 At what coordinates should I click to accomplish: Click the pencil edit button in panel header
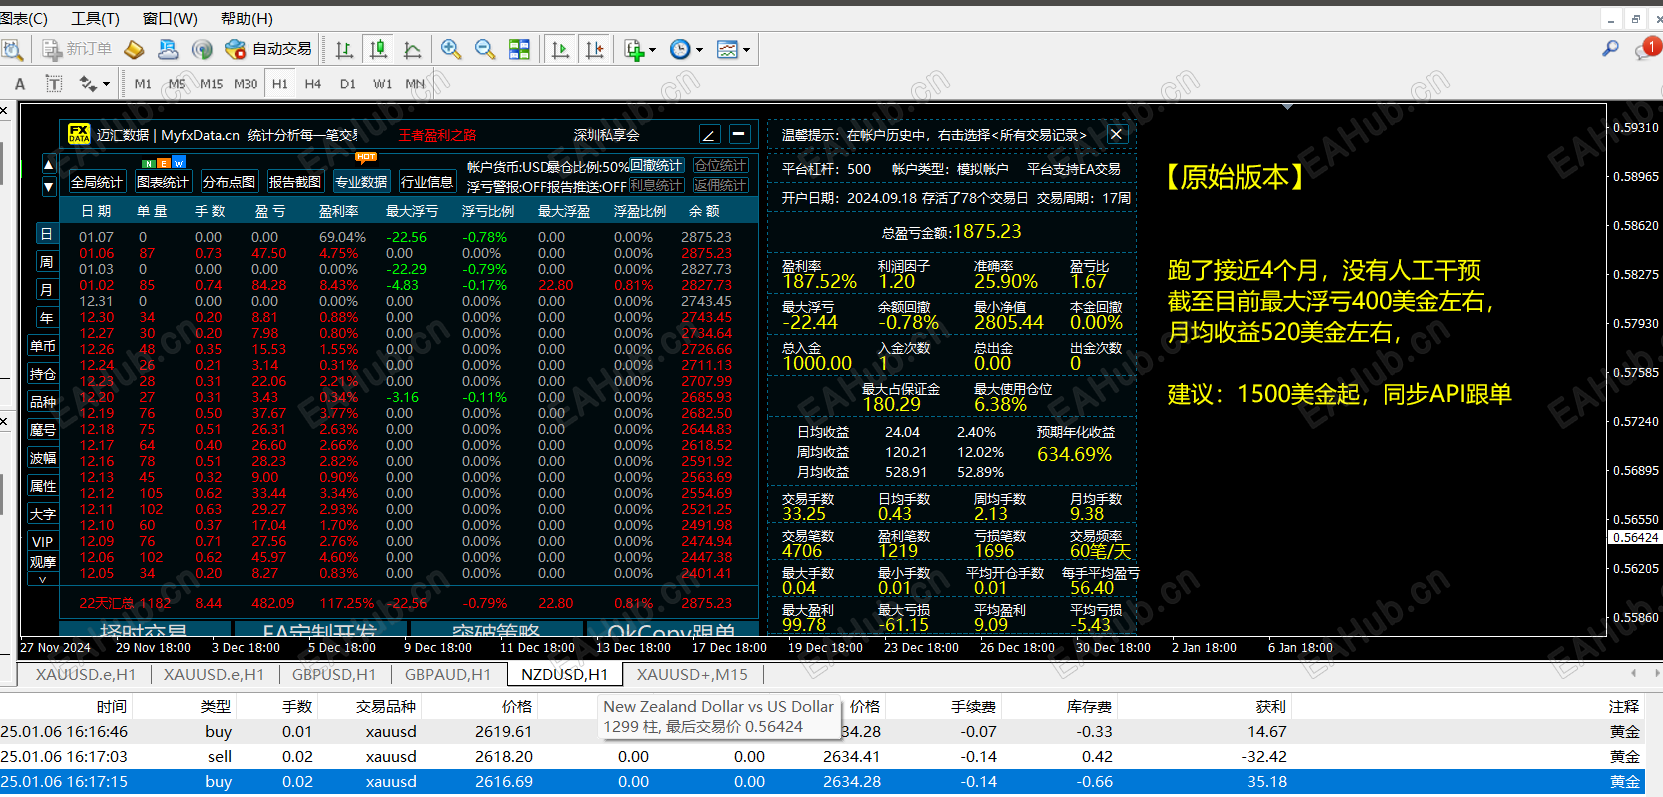709,134
